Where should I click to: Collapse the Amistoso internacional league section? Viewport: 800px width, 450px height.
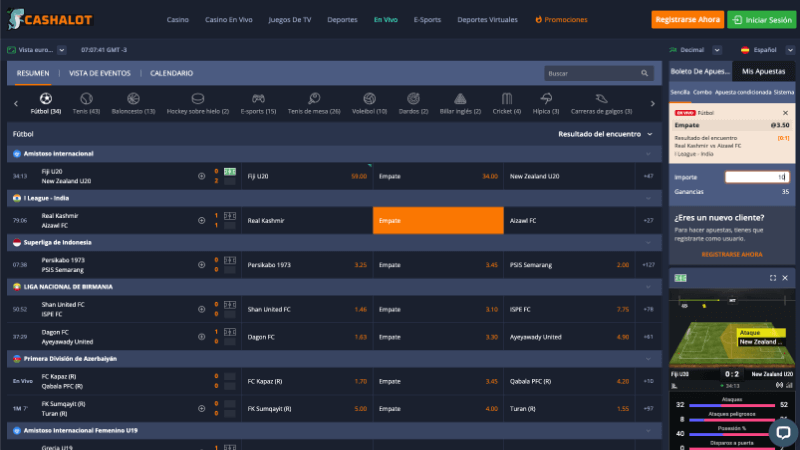[648, 154]
